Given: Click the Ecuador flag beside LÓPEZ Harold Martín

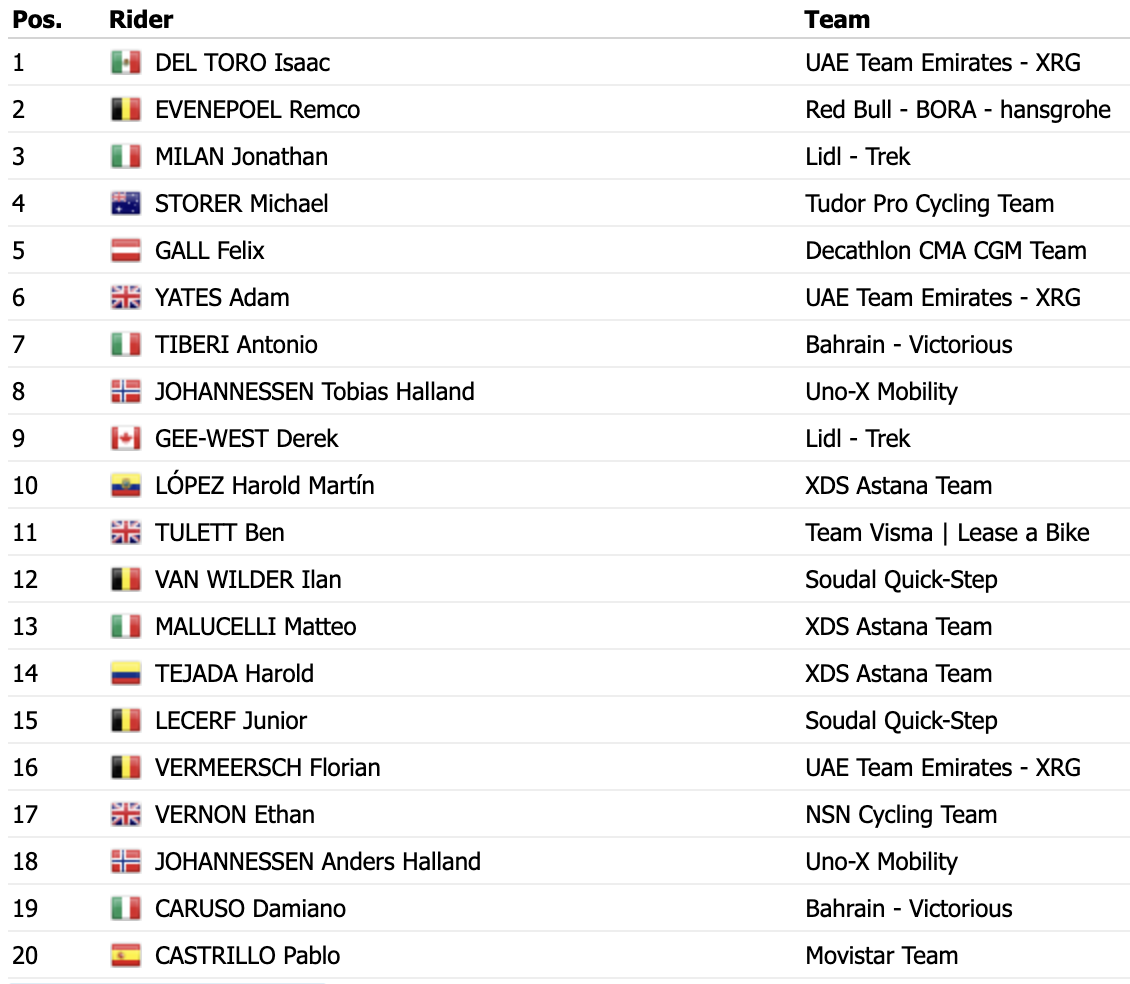Looking at the screenshot, I should pyautogui.click(x=125, y=486).
